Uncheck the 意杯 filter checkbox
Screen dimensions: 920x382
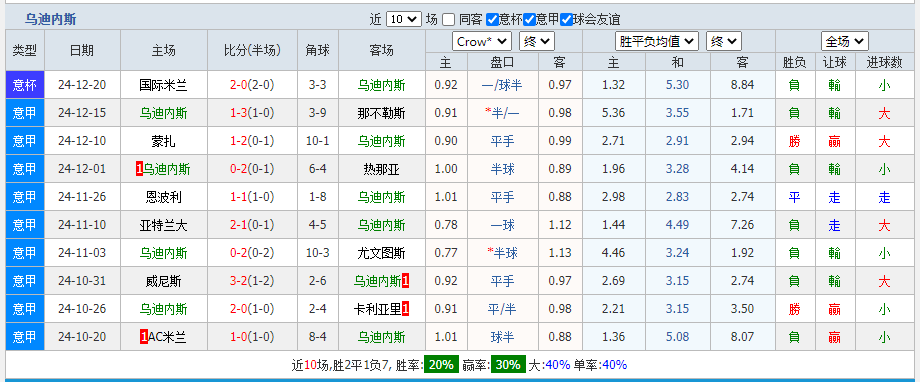pos(492,19)
